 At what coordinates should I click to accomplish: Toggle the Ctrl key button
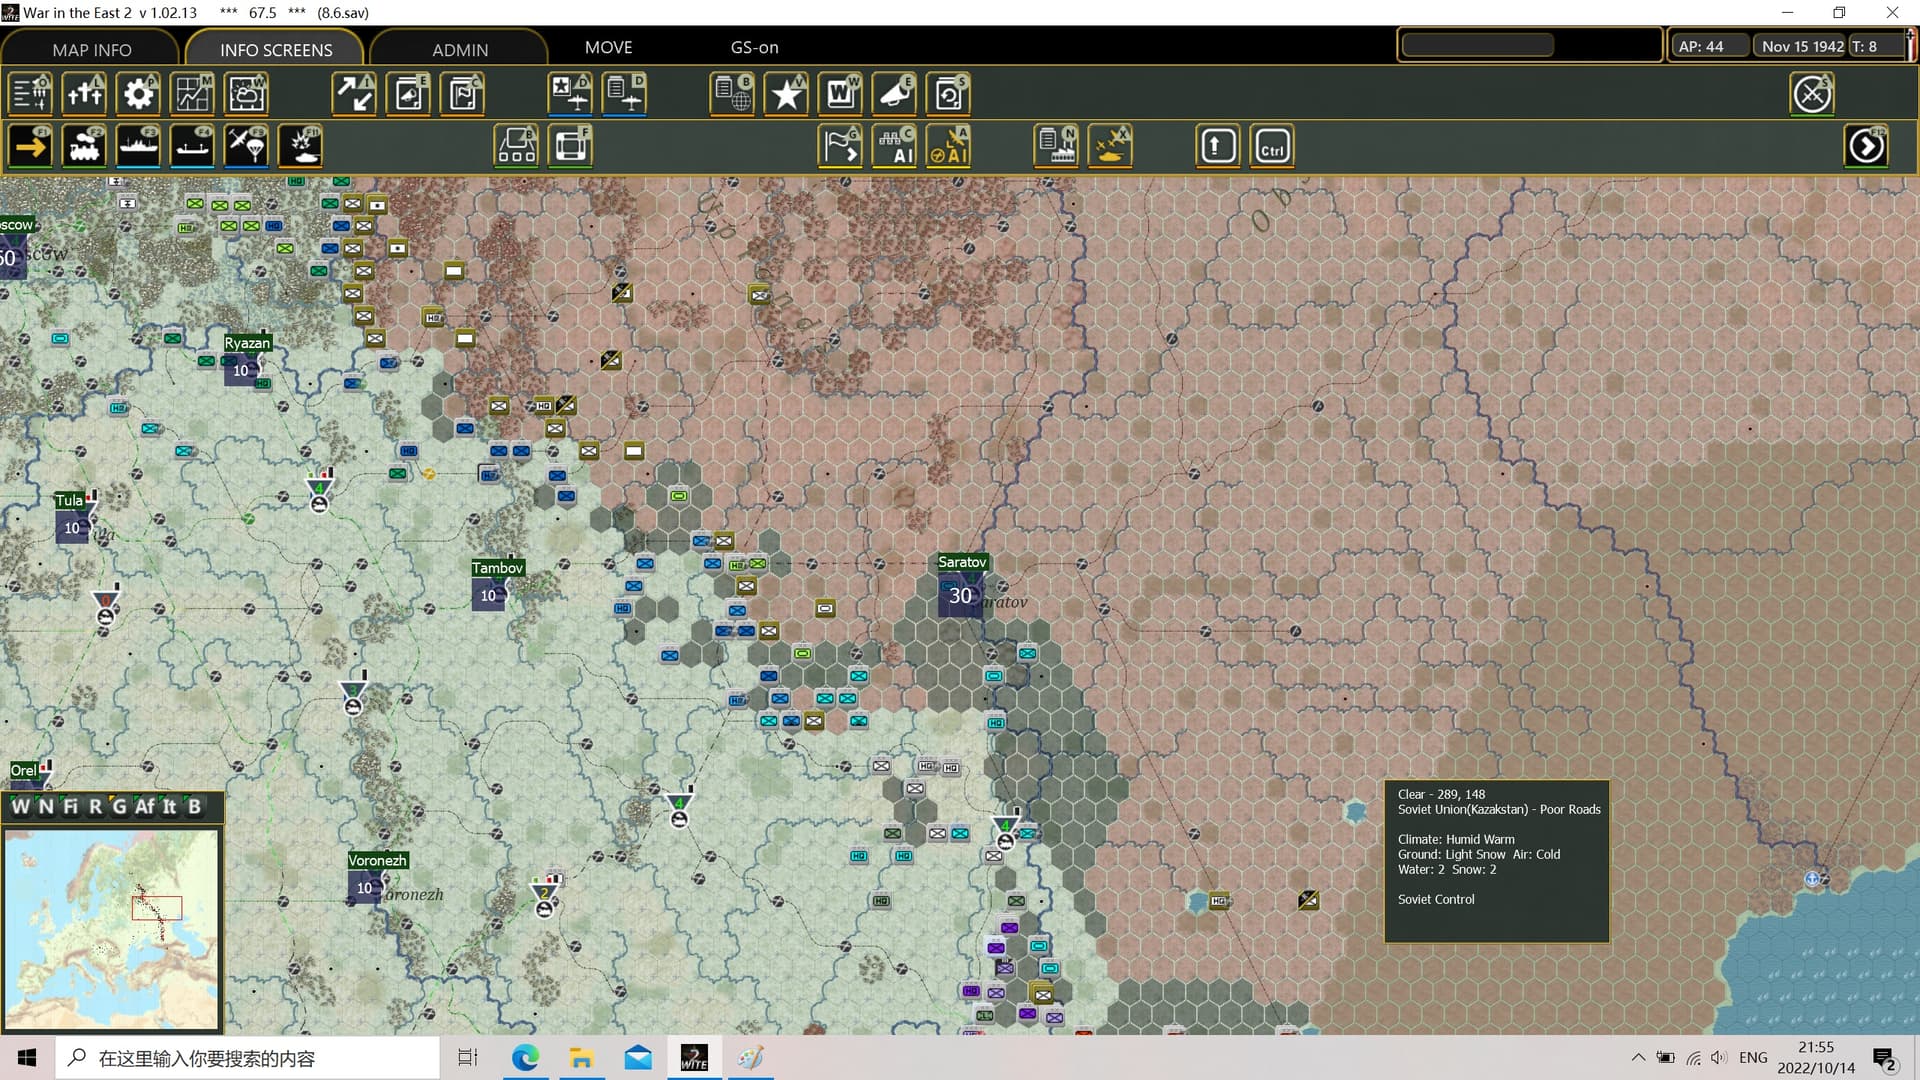[x=1272, y=146]
